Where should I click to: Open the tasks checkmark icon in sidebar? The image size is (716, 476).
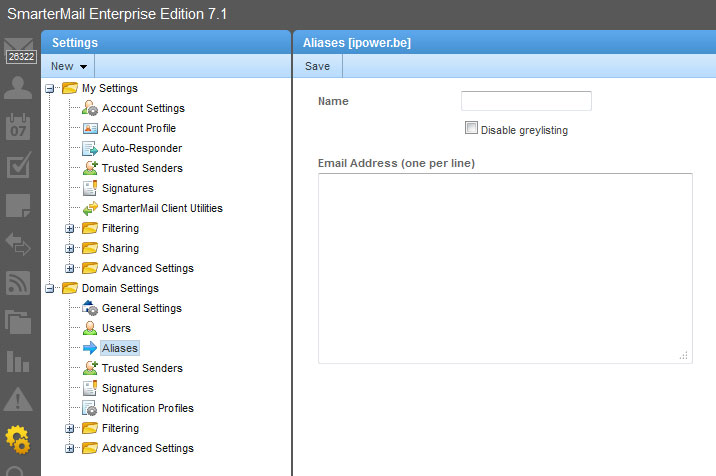click(x=19, y=165)
